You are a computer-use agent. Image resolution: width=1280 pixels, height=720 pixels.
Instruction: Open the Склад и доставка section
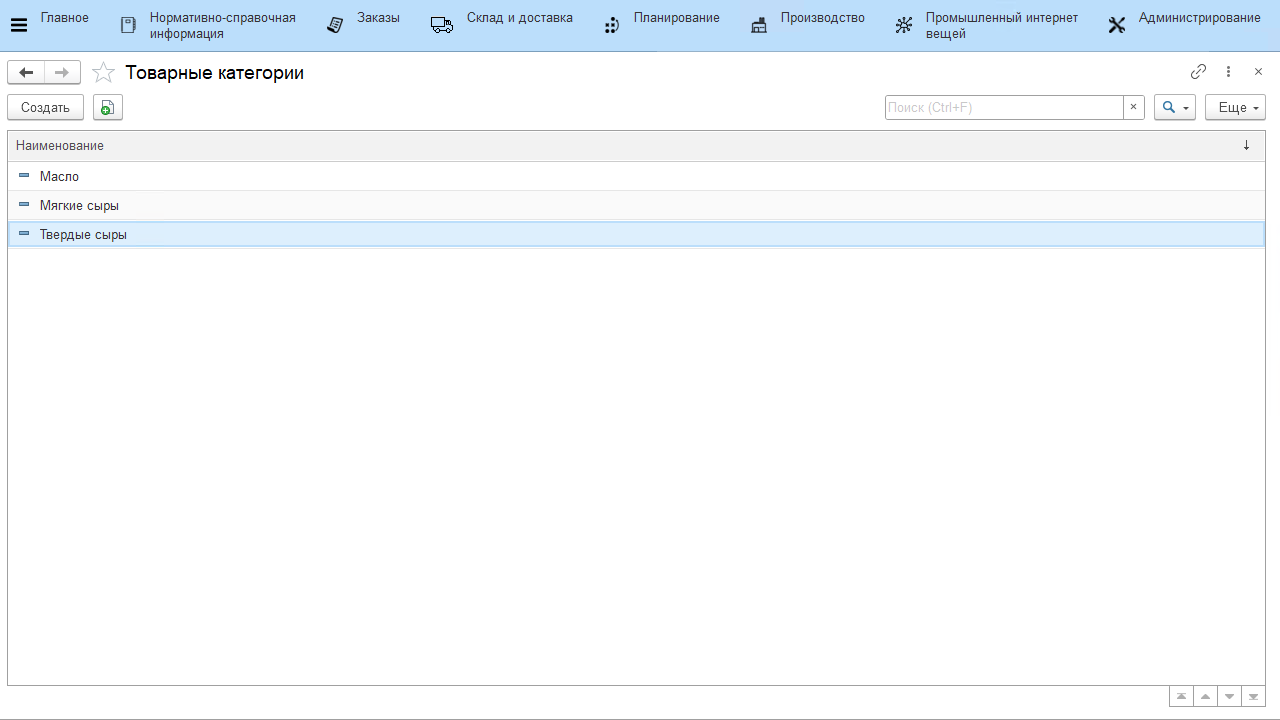pyautogui.click(x=502, y=25)
